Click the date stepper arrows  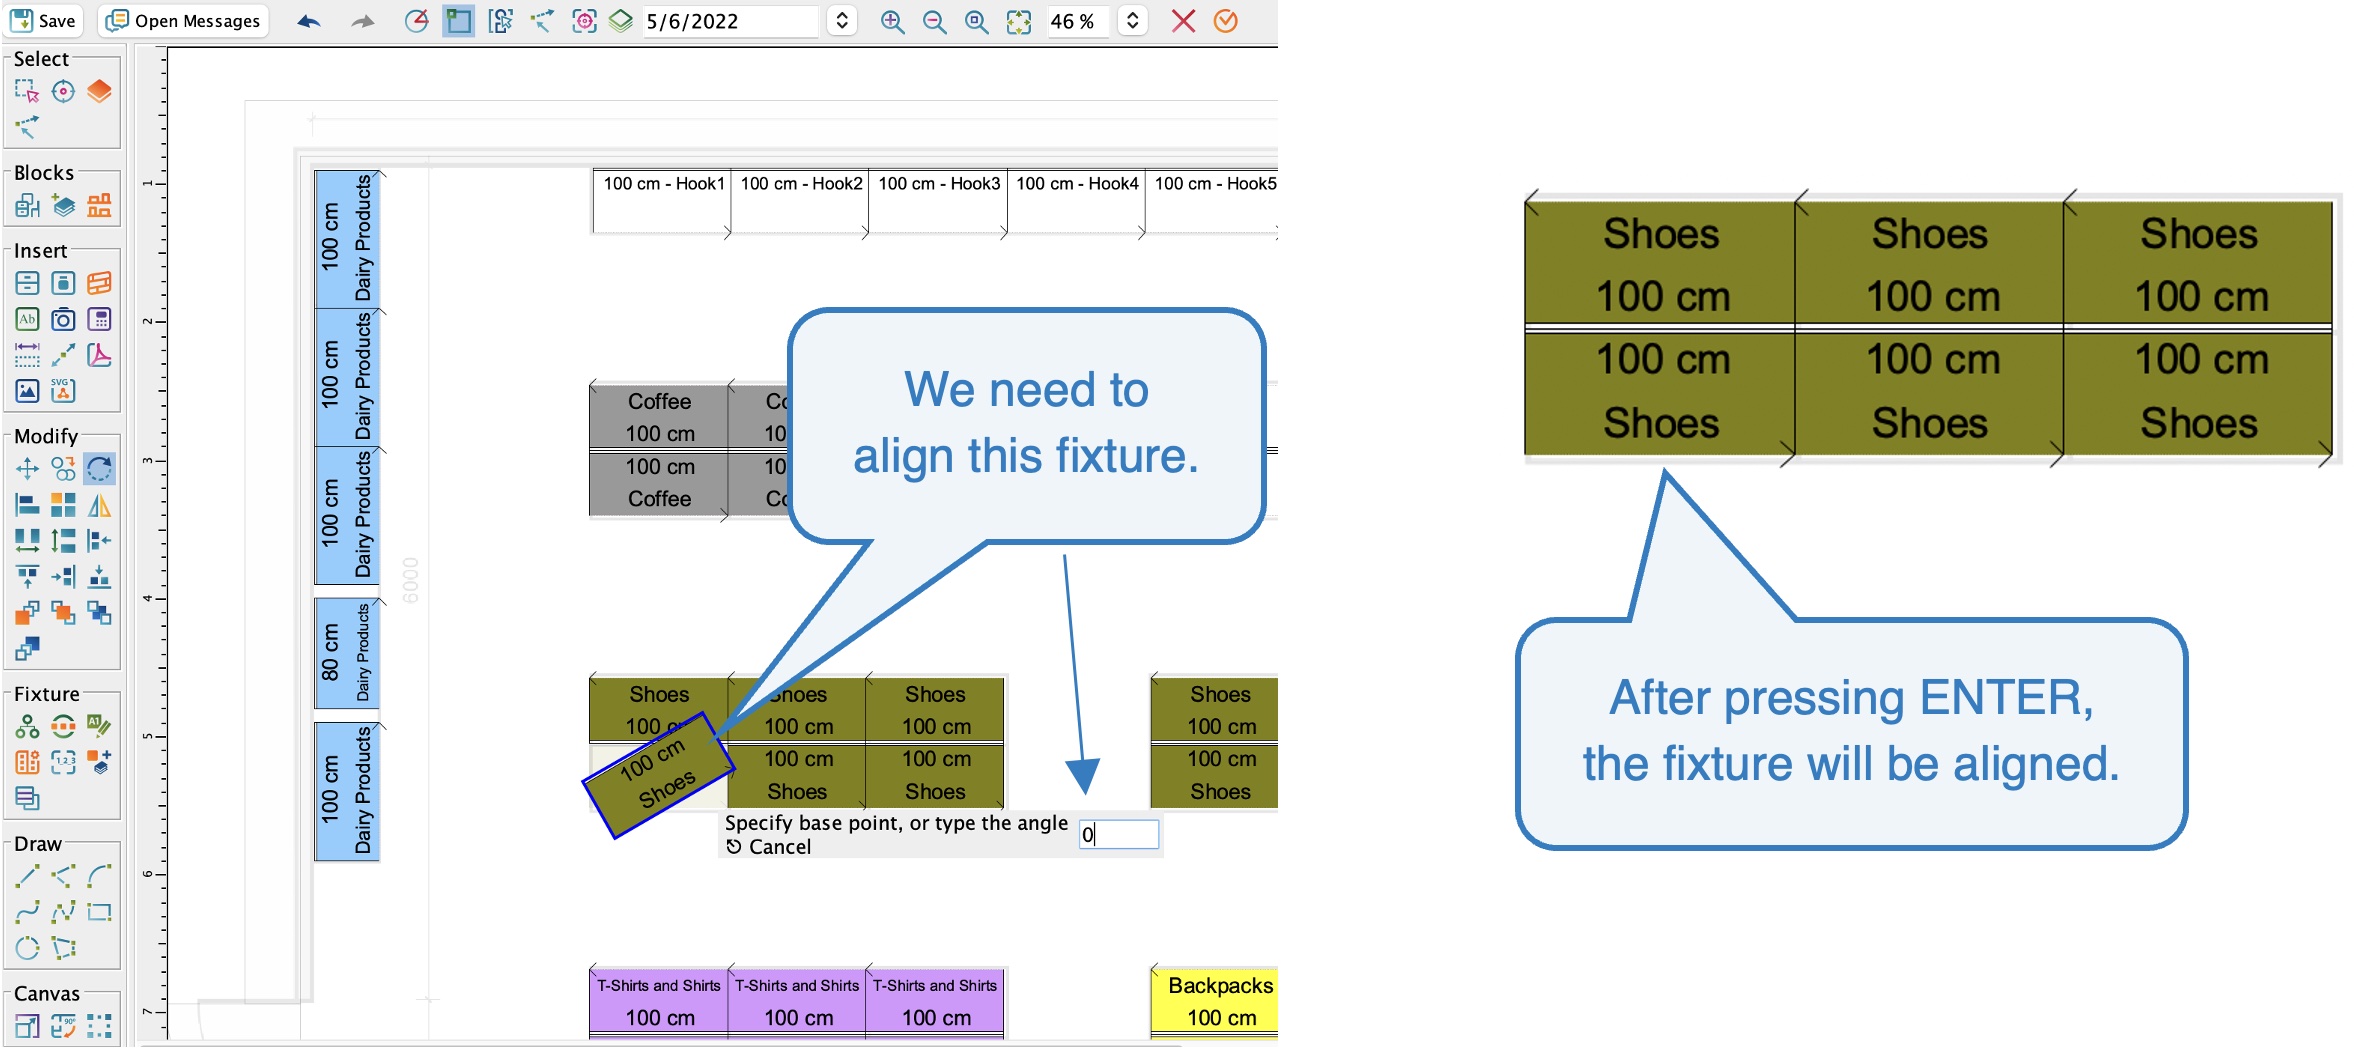[842, 21]
